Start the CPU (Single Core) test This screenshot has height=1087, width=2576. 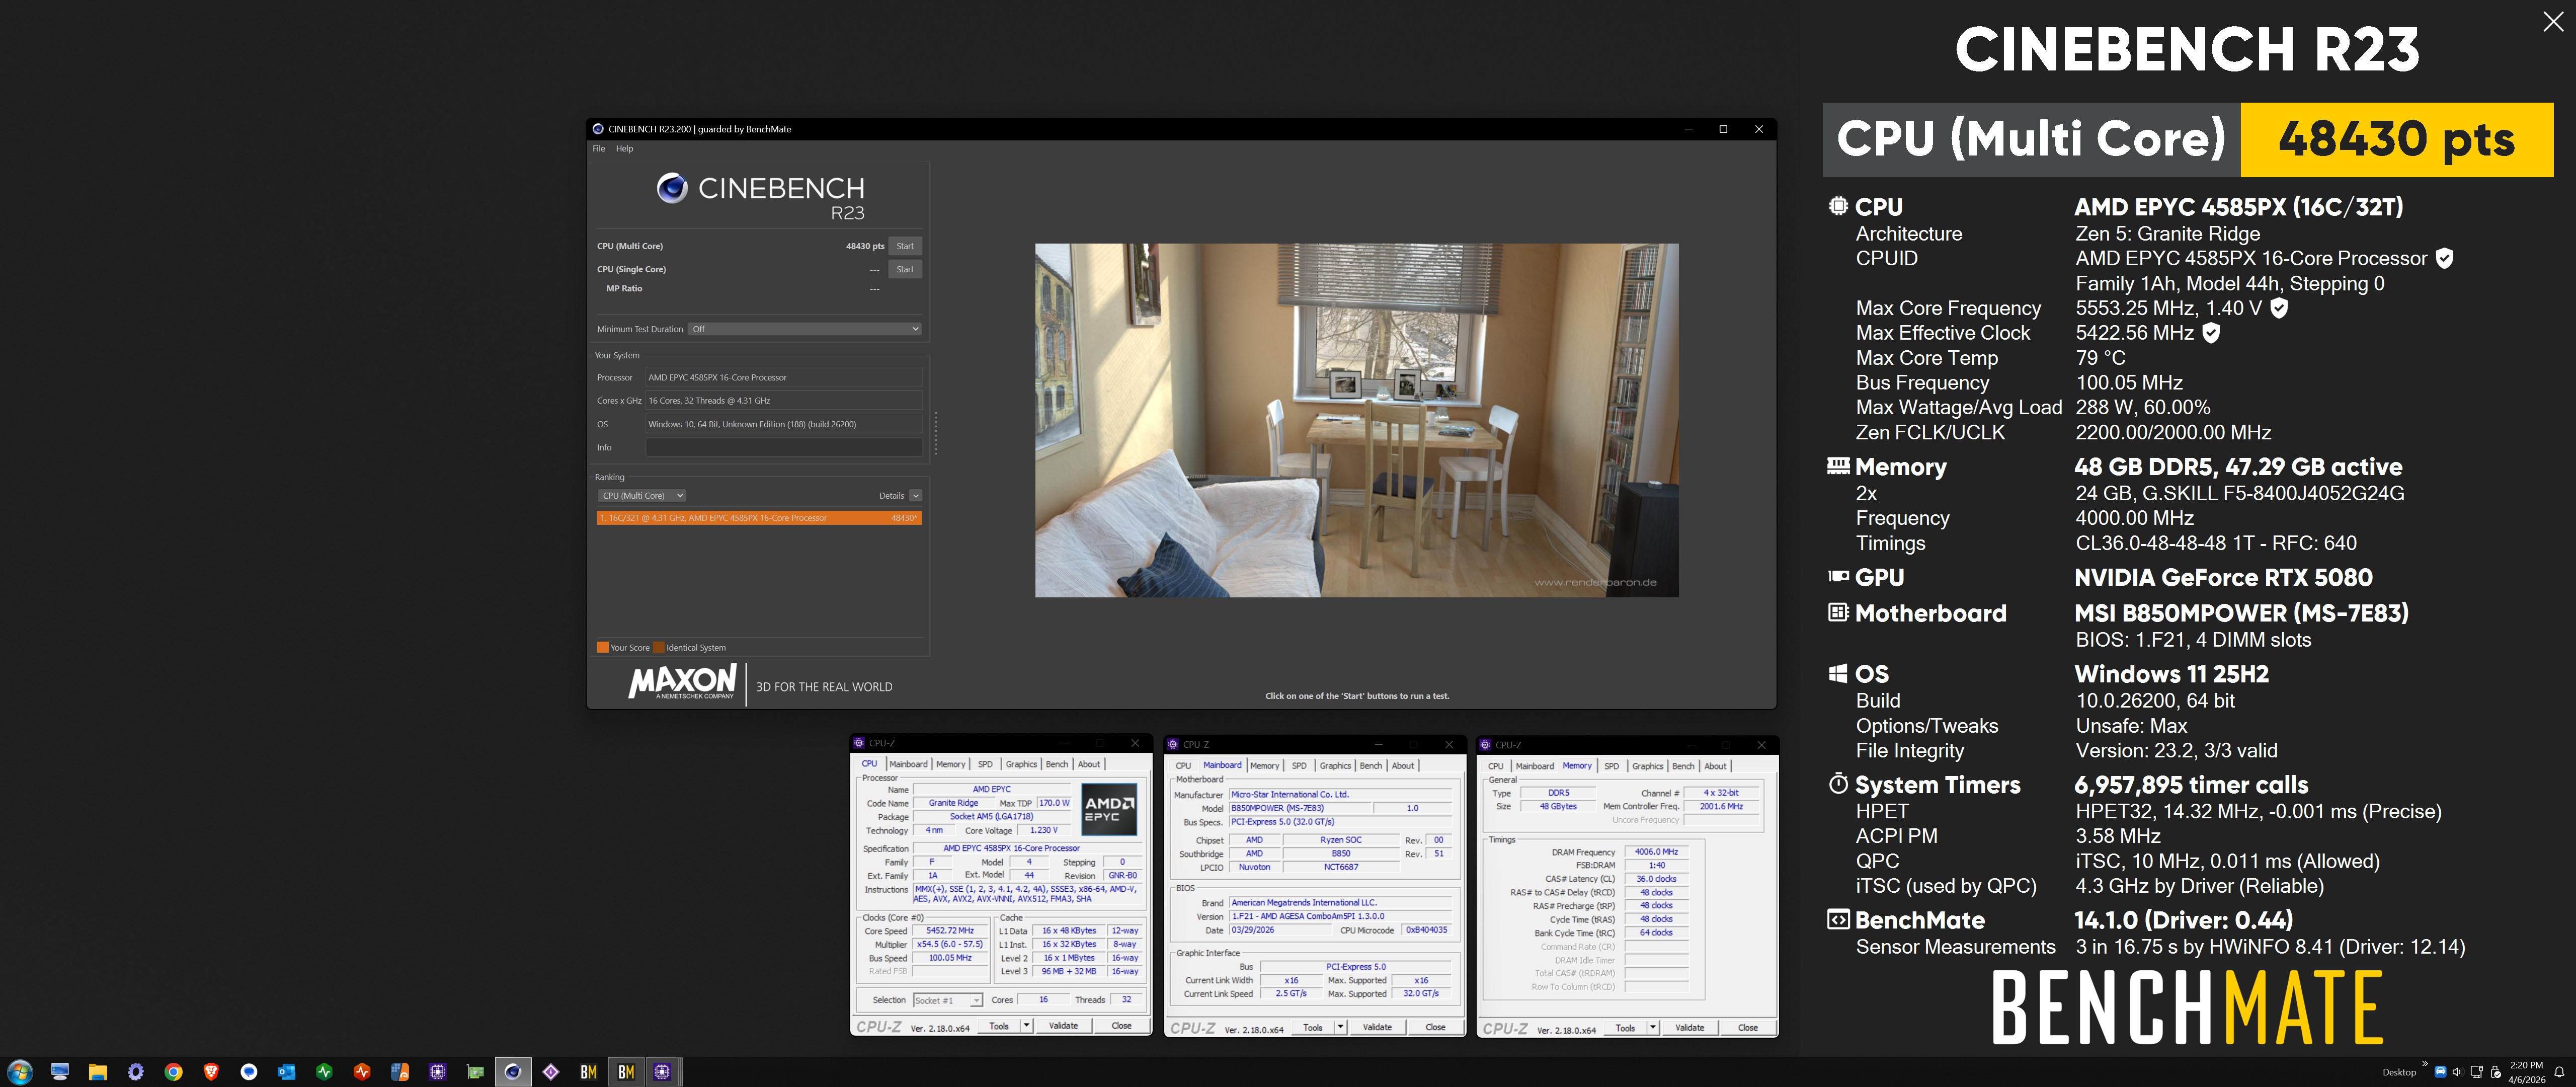point(904,269)
